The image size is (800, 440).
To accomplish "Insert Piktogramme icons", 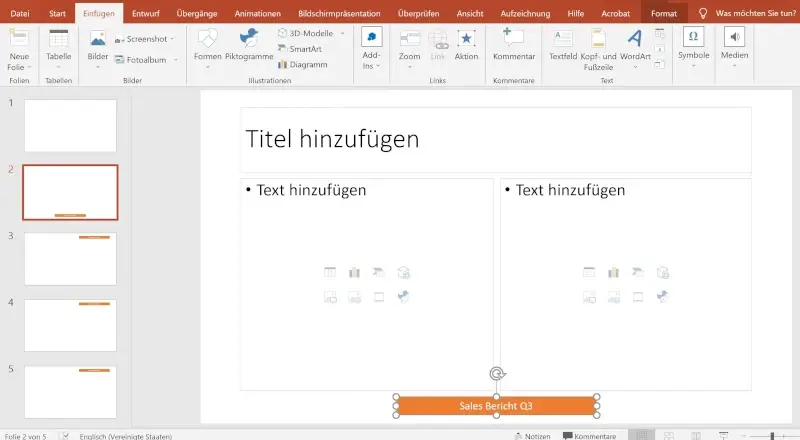I will click(x=249, y=45).
